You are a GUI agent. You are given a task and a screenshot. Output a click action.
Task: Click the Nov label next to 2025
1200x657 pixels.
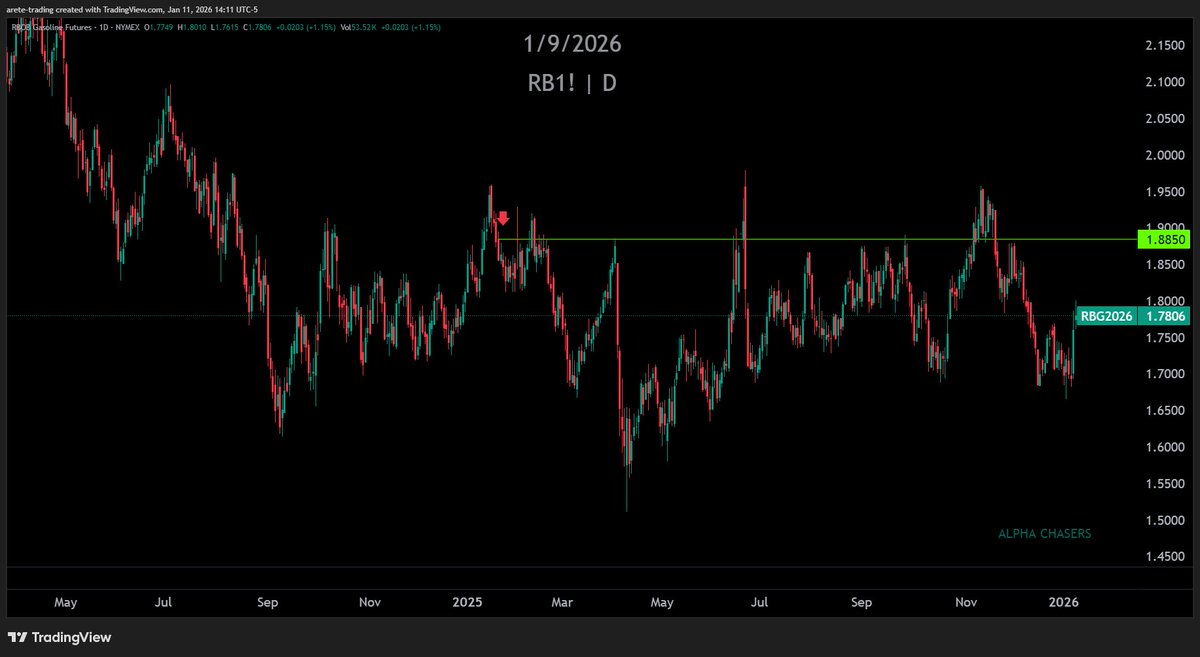pyautogui.click(x=369, y=603)
